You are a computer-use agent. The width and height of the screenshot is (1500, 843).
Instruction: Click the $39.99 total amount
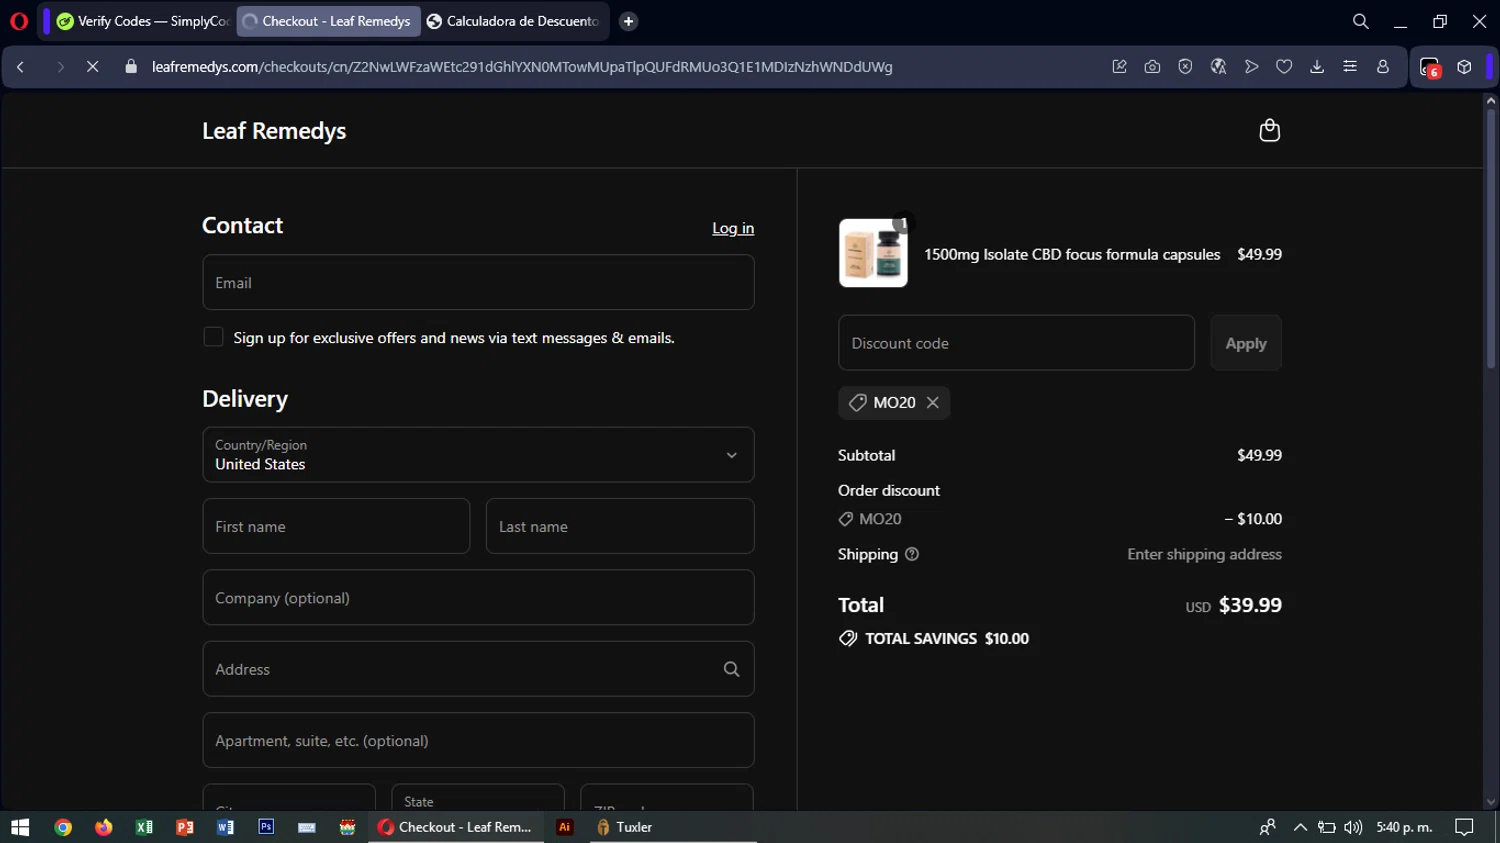coord(1250,605)
